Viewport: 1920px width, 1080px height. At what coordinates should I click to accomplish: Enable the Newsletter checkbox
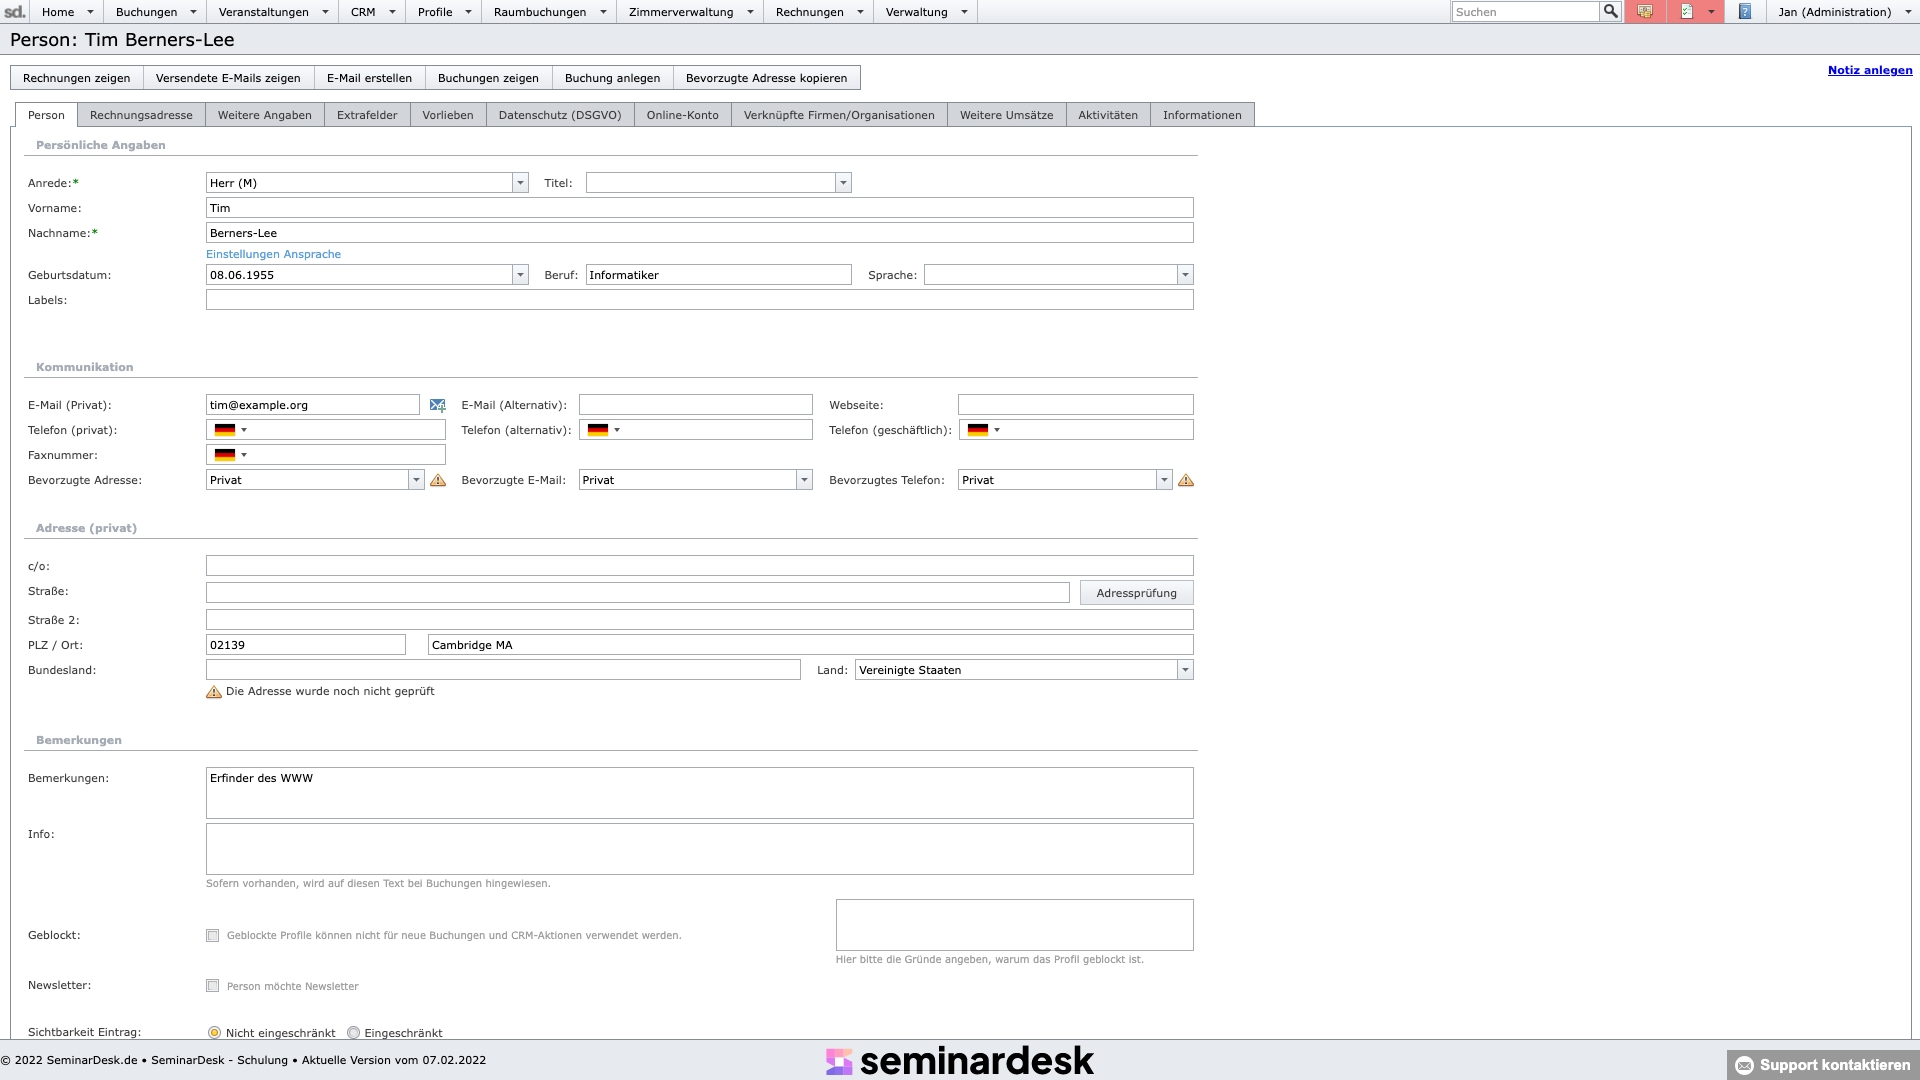coord(212,985)
